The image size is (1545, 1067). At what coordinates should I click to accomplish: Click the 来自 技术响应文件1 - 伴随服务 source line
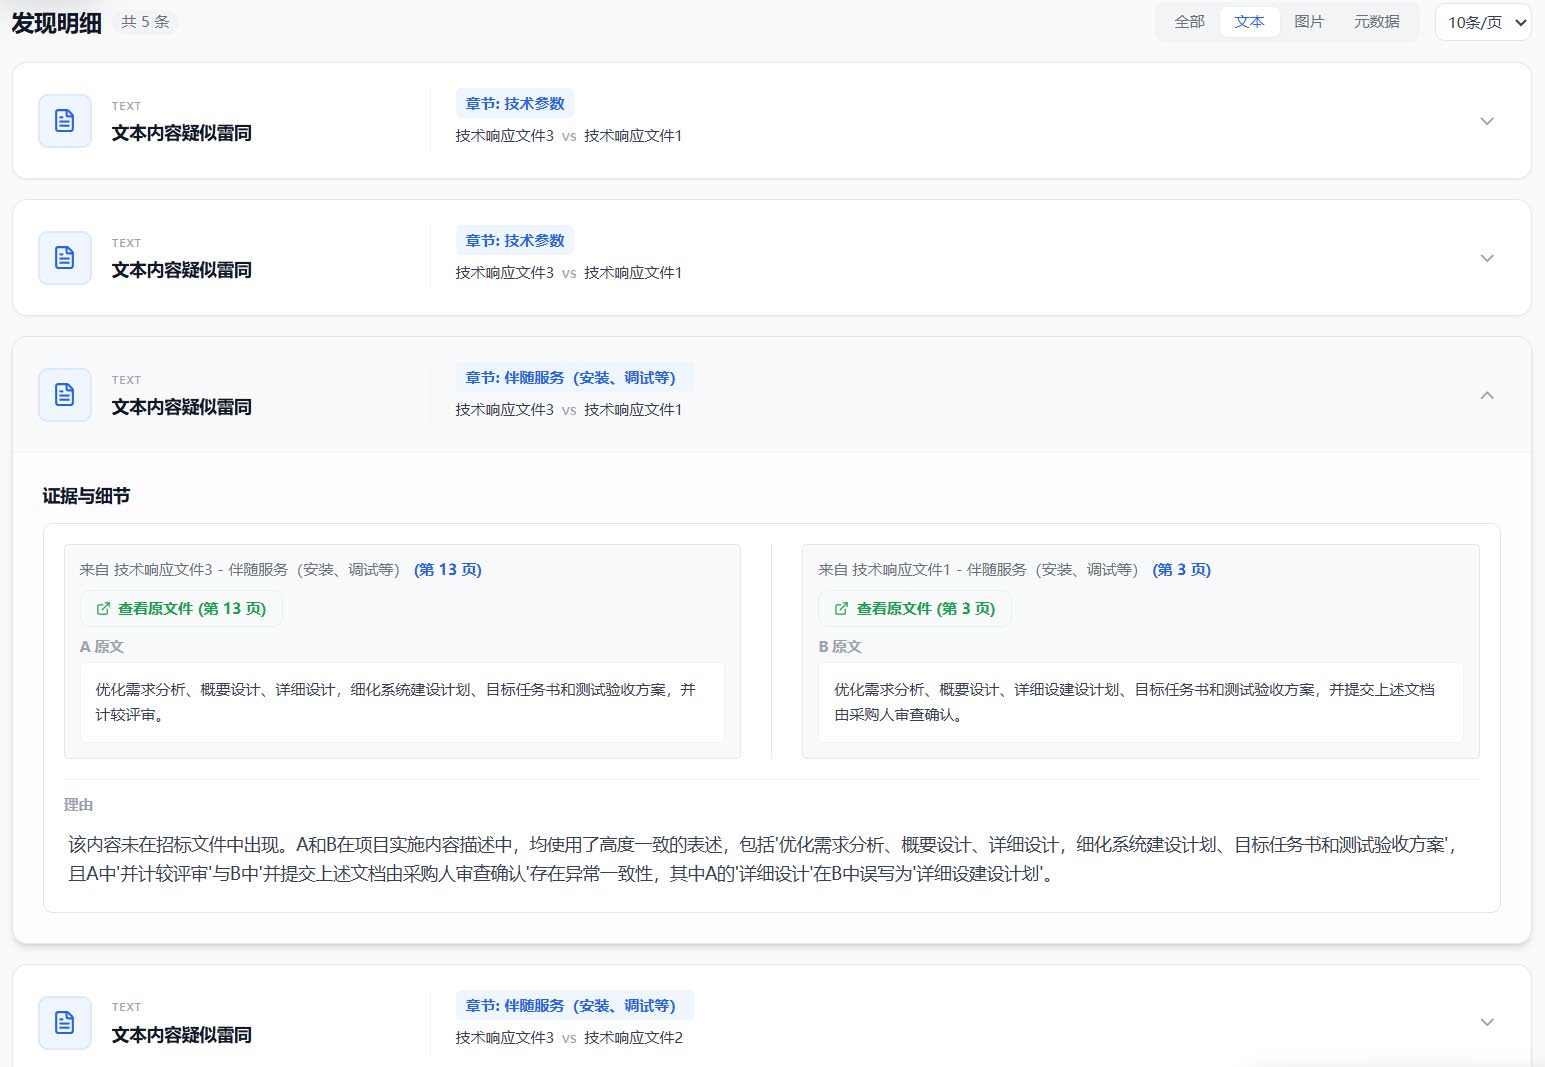tap(978, 570)
